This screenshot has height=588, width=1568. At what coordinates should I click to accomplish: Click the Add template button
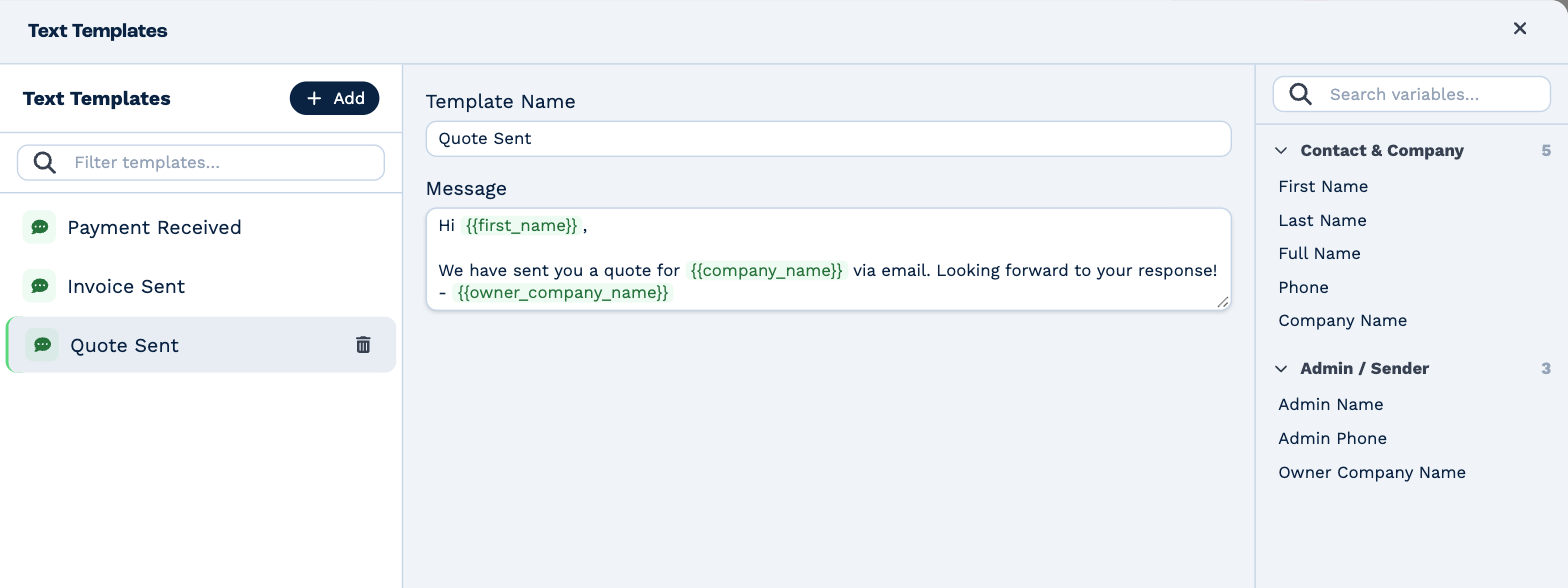335,98
